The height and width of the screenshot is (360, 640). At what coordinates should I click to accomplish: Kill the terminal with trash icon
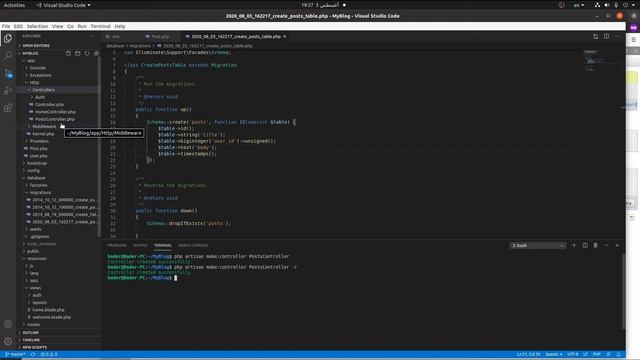(596, 245)
